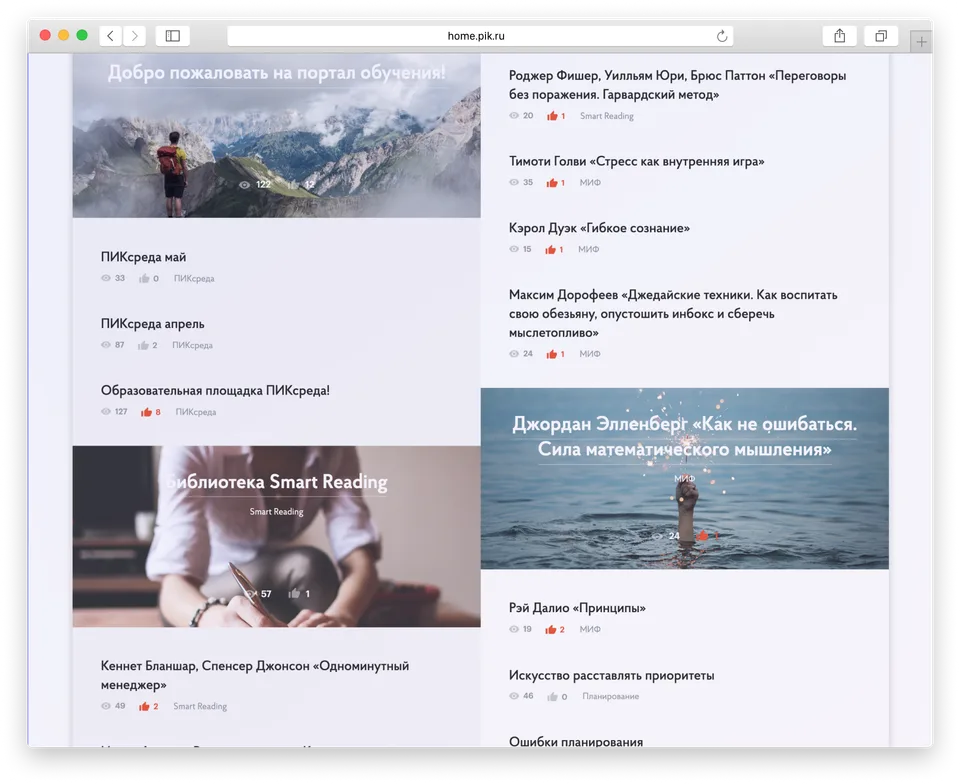Open Джордан Элленберг book banner image
Screen dimensions: 960x784
684,478
